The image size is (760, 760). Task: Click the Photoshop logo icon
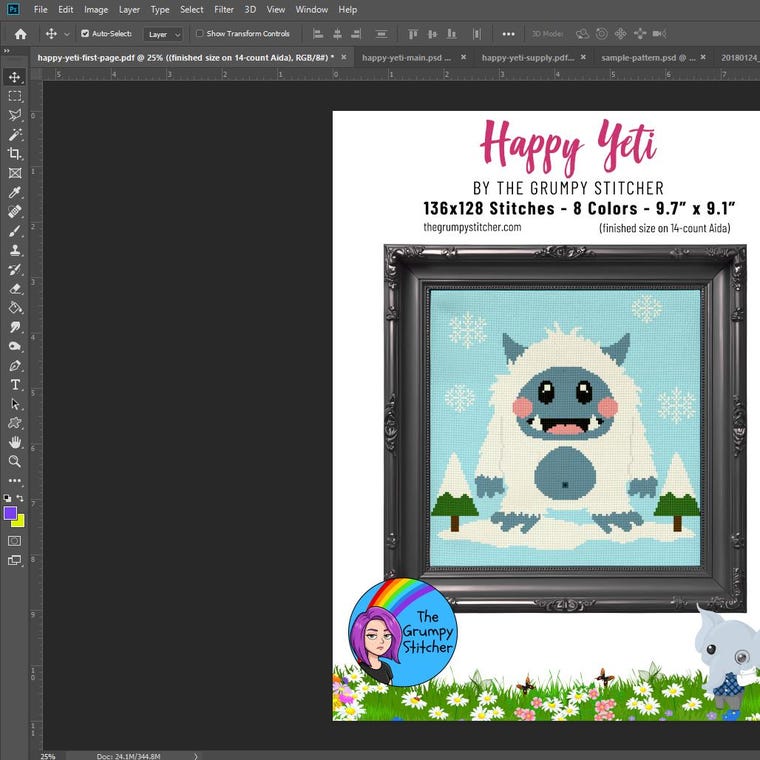(x=13, y=9)
